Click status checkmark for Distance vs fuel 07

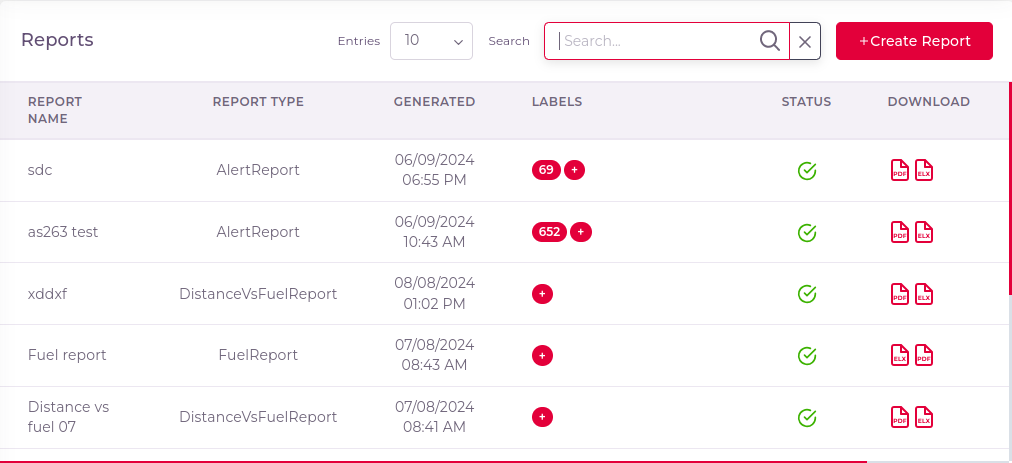tap(807, 417)
